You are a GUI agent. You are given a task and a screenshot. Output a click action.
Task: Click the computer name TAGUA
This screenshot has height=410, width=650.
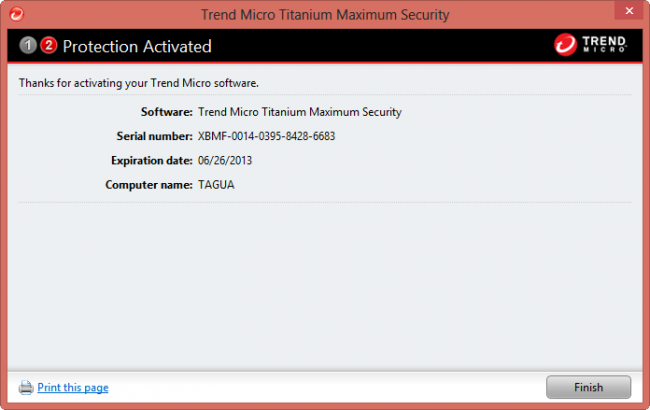coord(219,185)
